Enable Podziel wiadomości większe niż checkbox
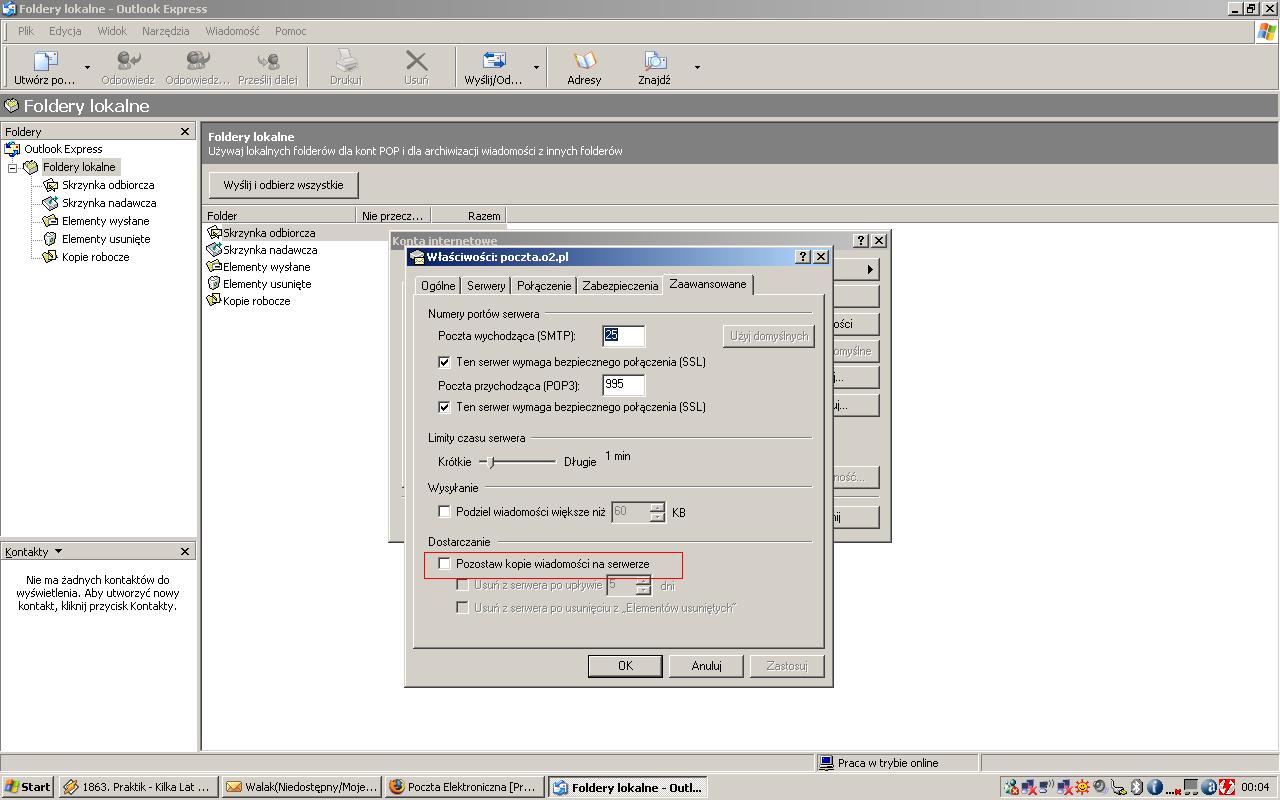This screenshot has height=800, width=1280. tap(445, 512)
